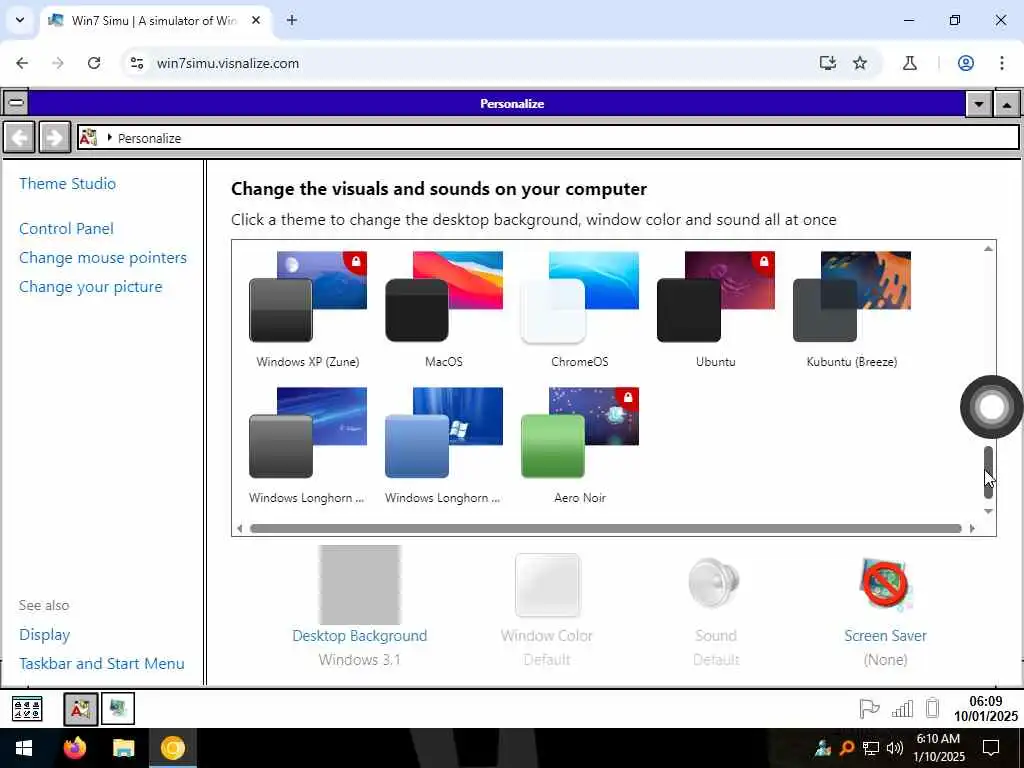The height and width of the screenshot is (768, 1024).
Task: Reload the Chrome page
Action: pyautogui.click(x=94, y=63)
